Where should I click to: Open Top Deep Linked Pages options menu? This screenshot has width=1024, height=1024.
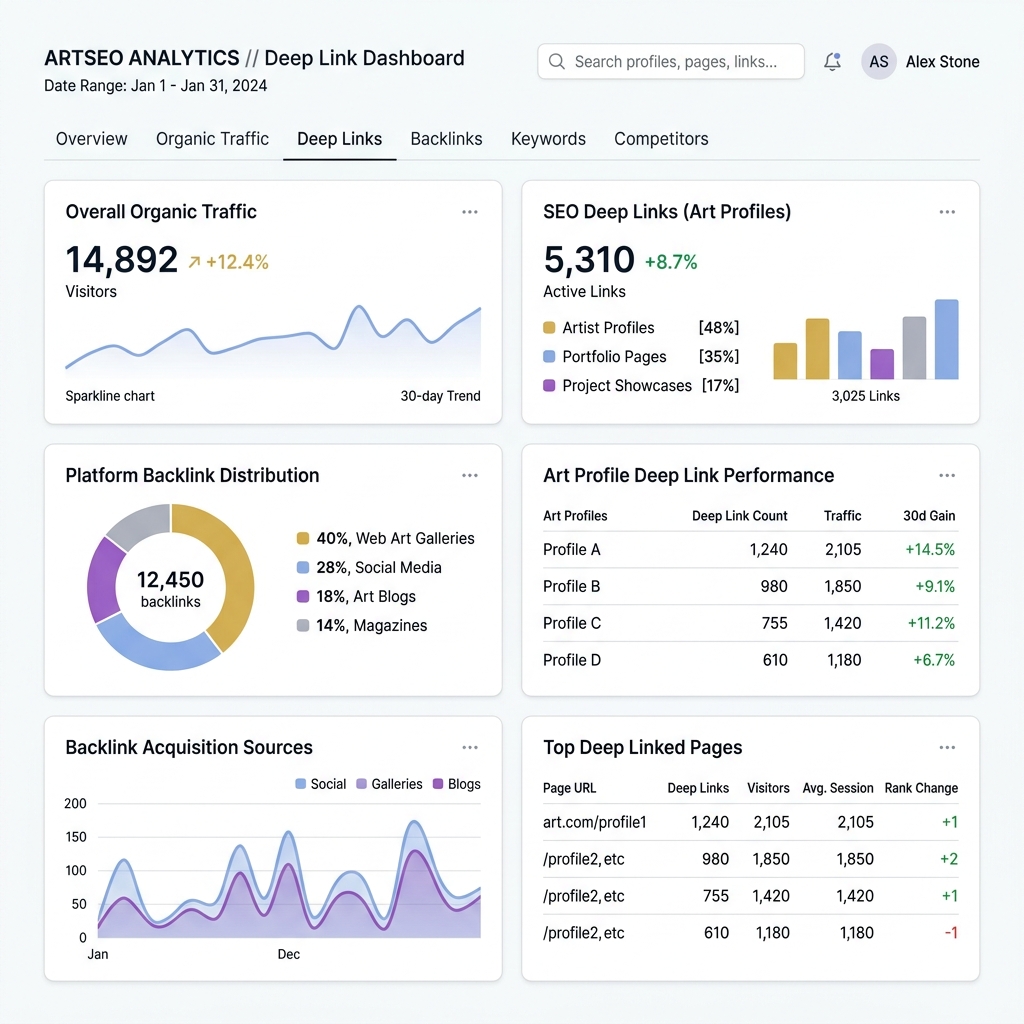947,747
